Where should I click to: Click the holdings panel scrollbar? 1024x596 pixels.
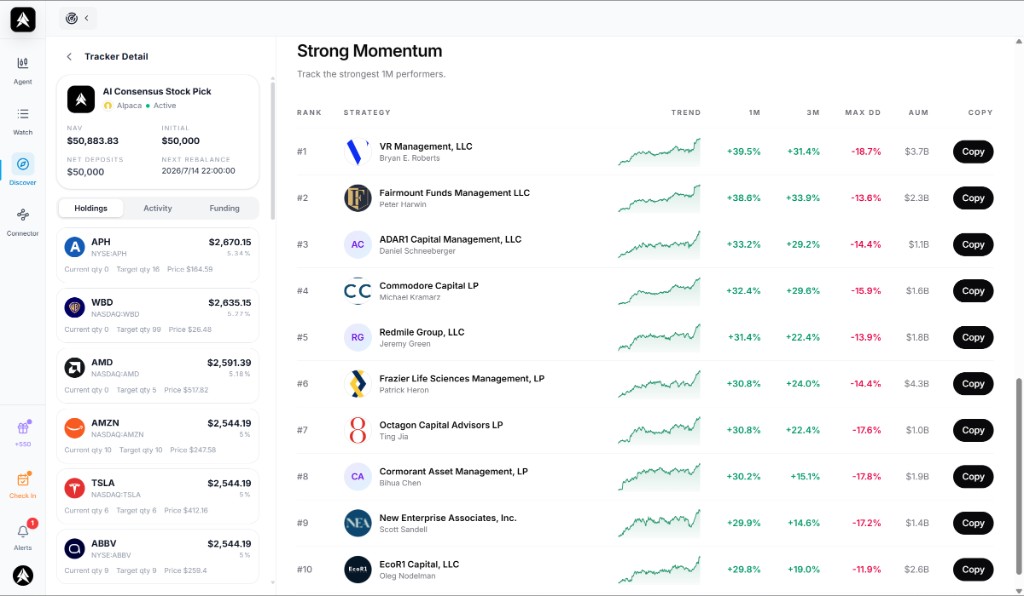pyautogui.click(x=272, y=151)
